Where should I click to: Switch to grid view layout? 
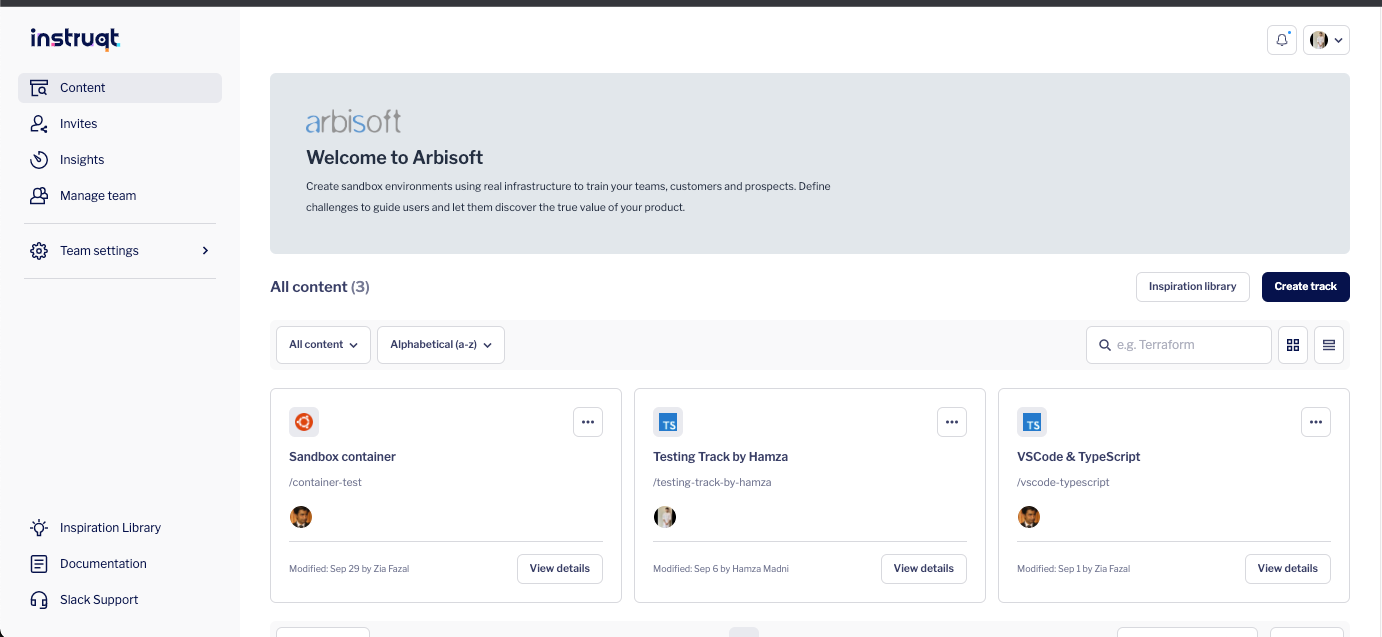pos(1293,344)
